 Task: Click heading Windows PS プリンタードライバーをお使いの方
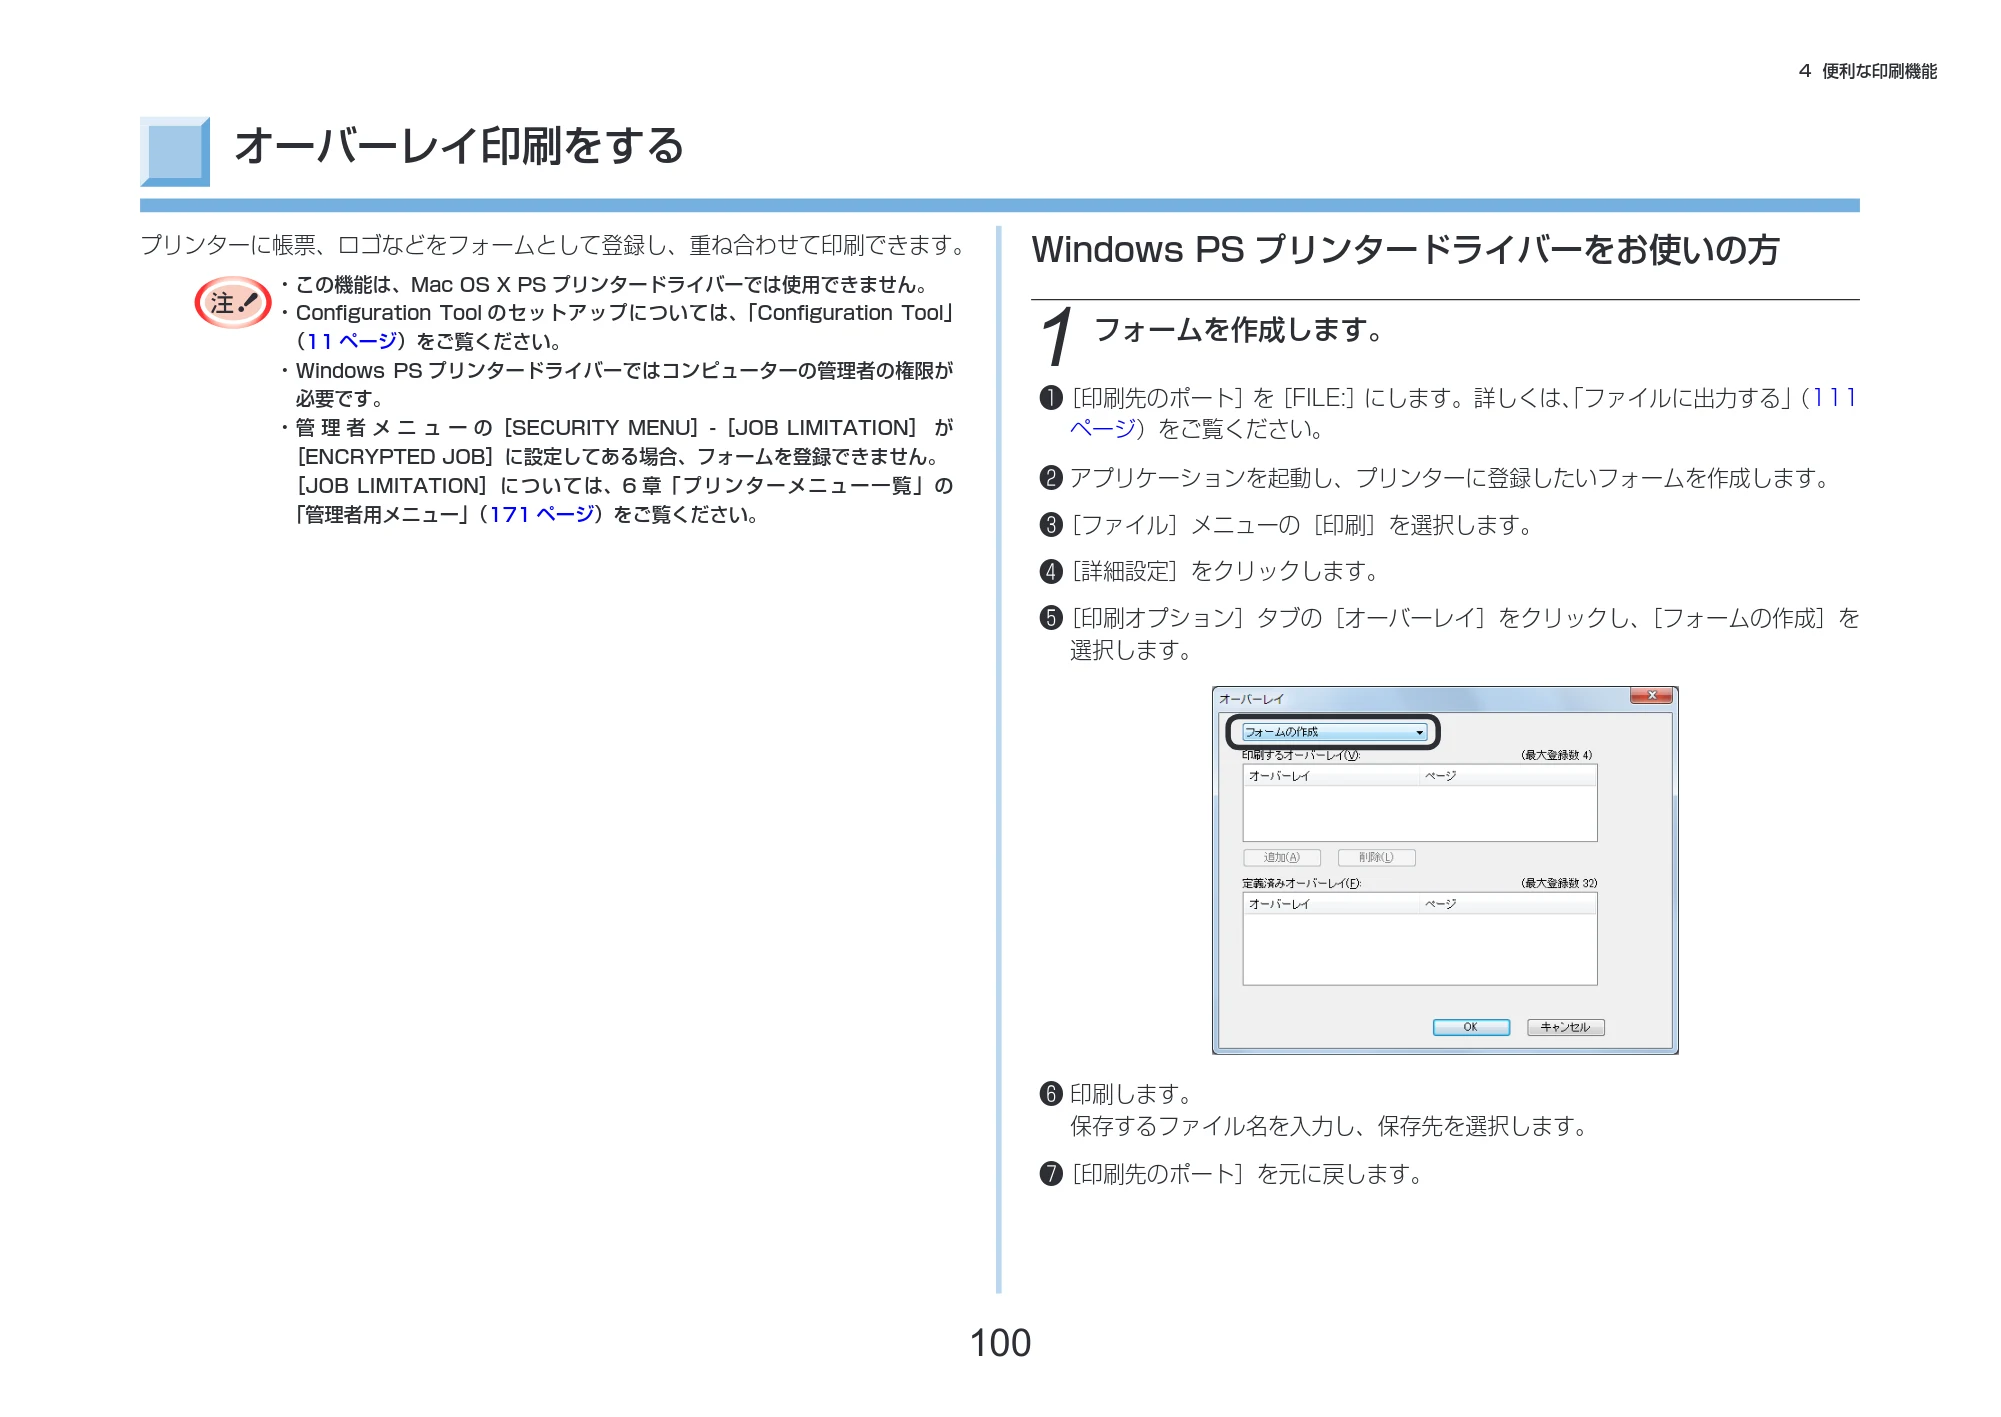(x=1405, y=250)
